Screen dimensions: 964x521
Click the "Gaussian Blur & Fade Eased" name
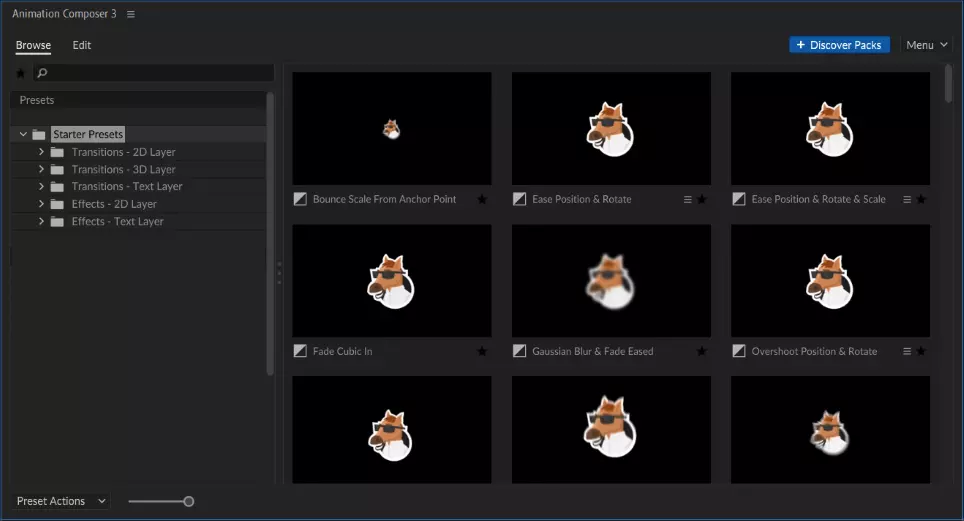pos(593,351)
